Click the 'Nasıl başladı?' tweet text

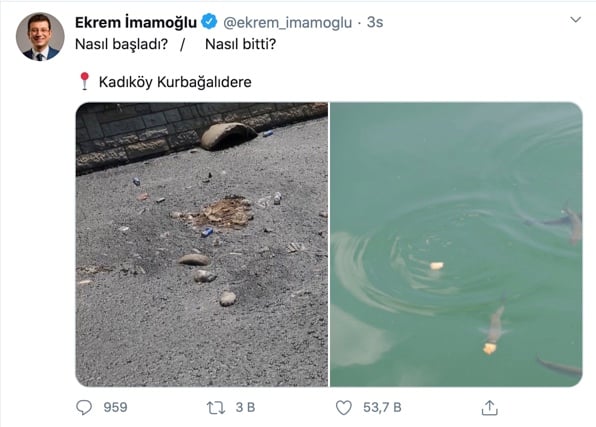pyautogui.click(x=121, y=44)
